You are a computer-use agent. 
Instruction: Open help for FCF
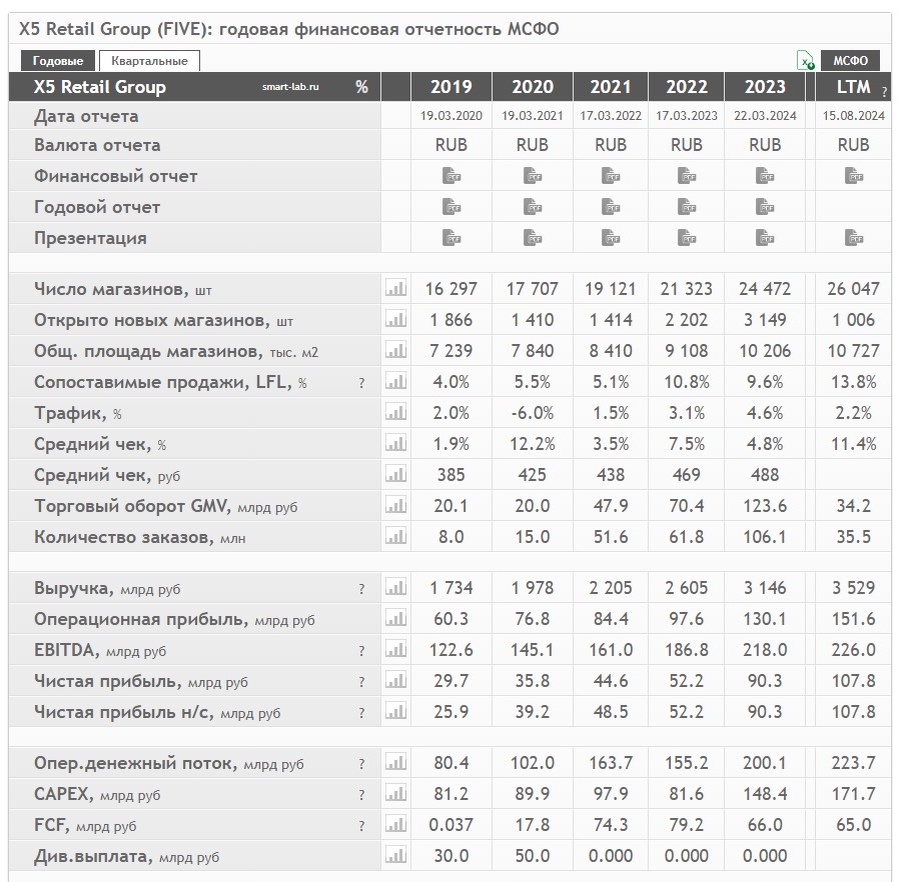click(362, 826)
